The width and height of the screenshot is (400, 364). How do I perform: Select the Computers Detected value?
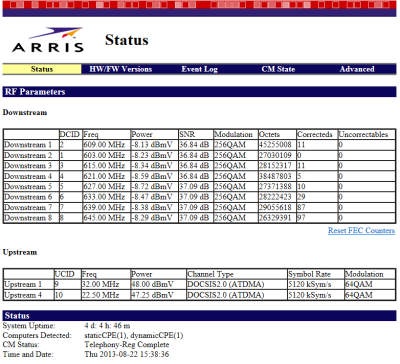(134, 335)
